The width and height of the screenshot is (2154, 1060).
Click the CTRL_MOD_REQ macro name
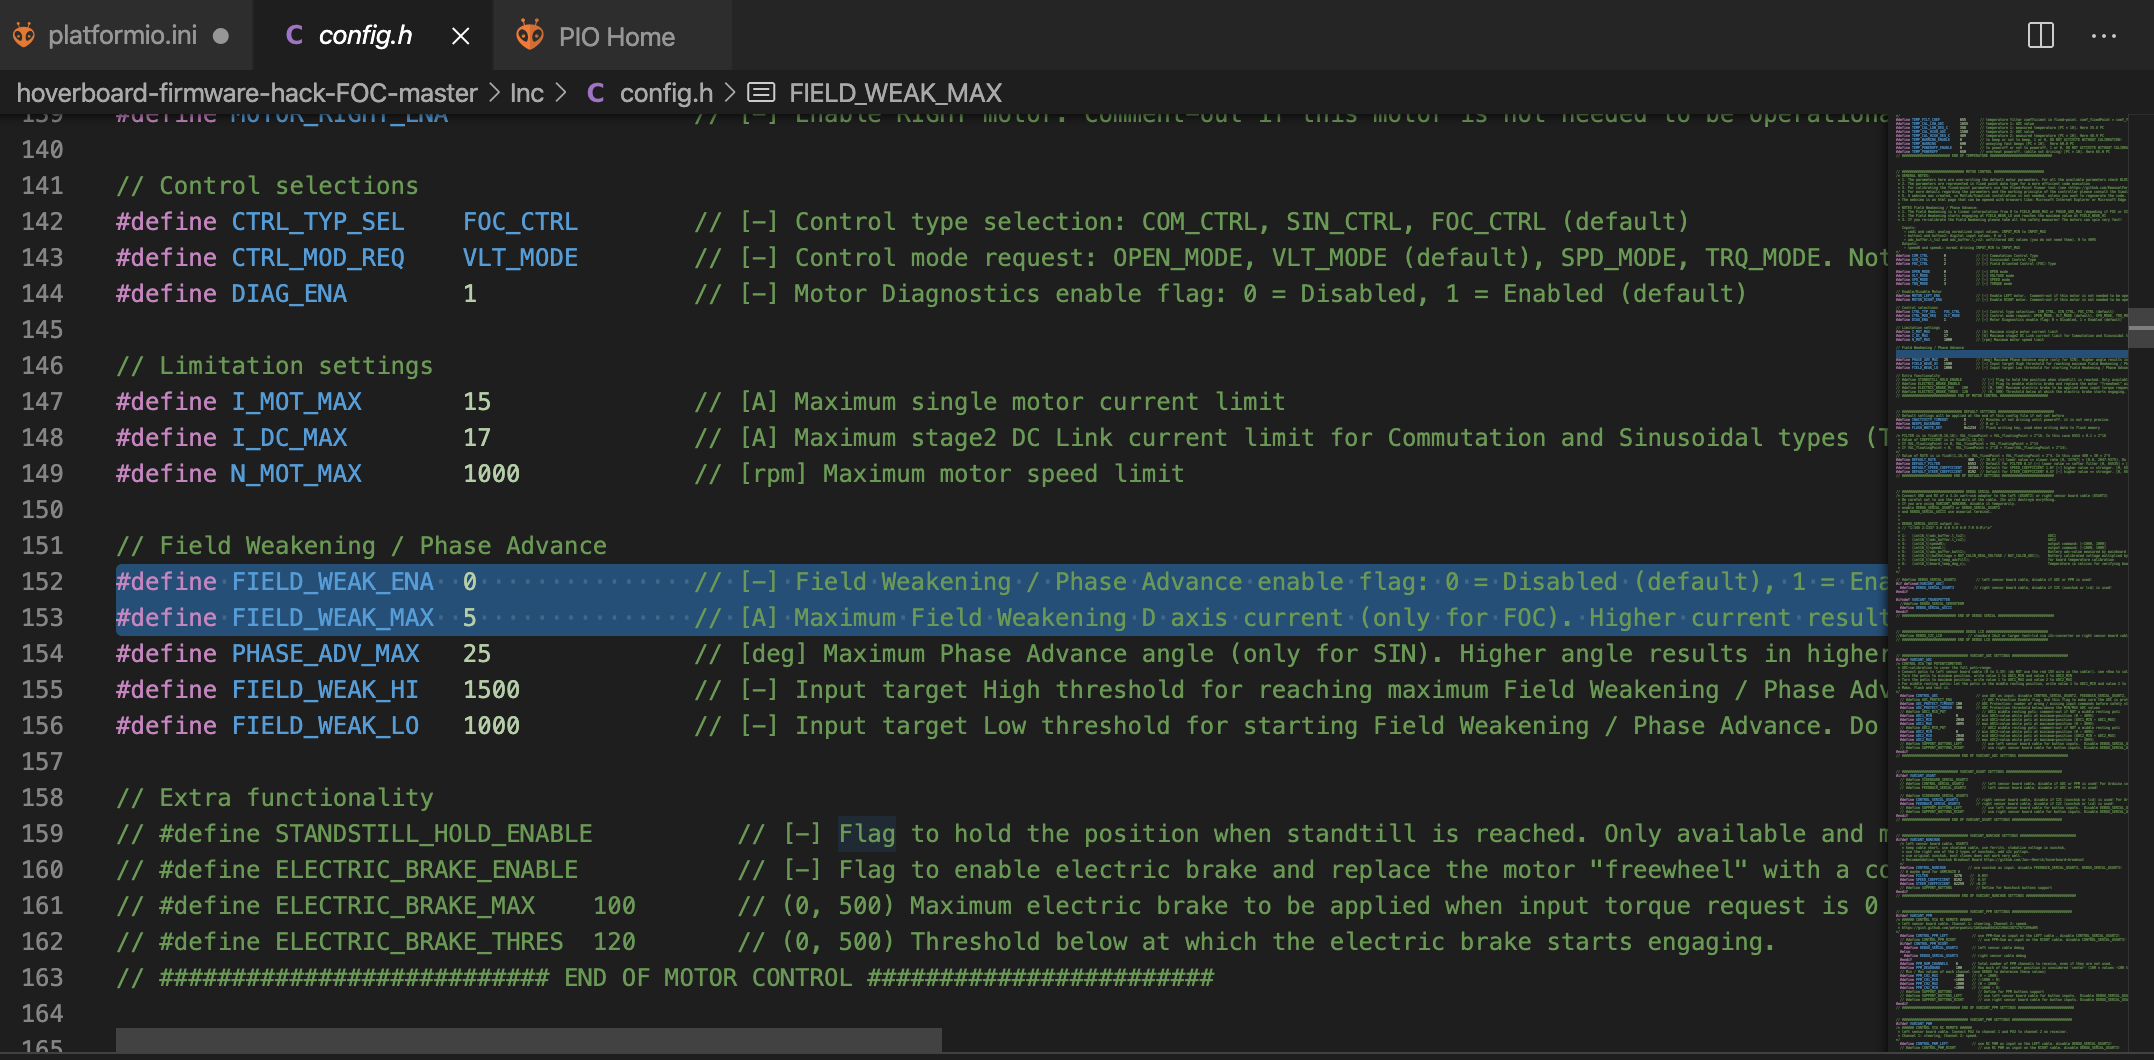(x=318, y=258)
